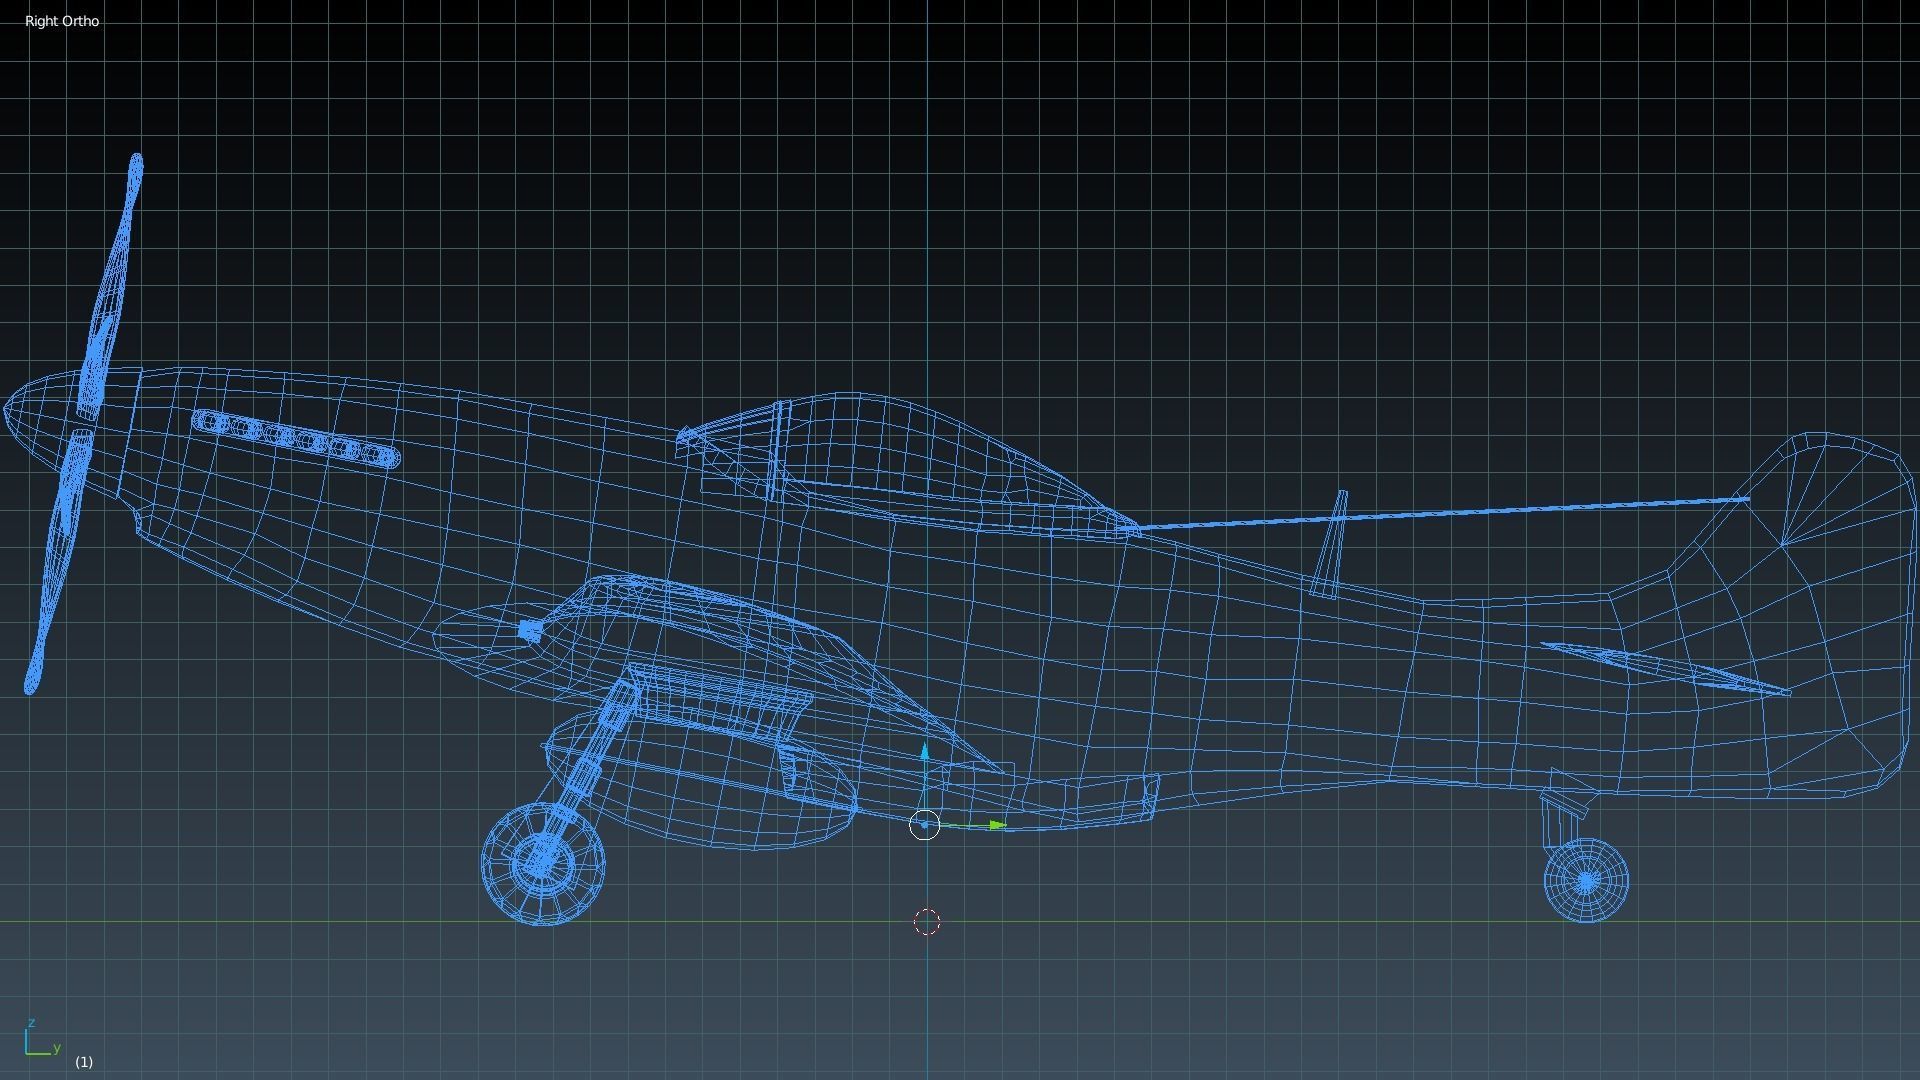
Task: Click the '(1)' frame indicator text
Action: point(84,1061)
